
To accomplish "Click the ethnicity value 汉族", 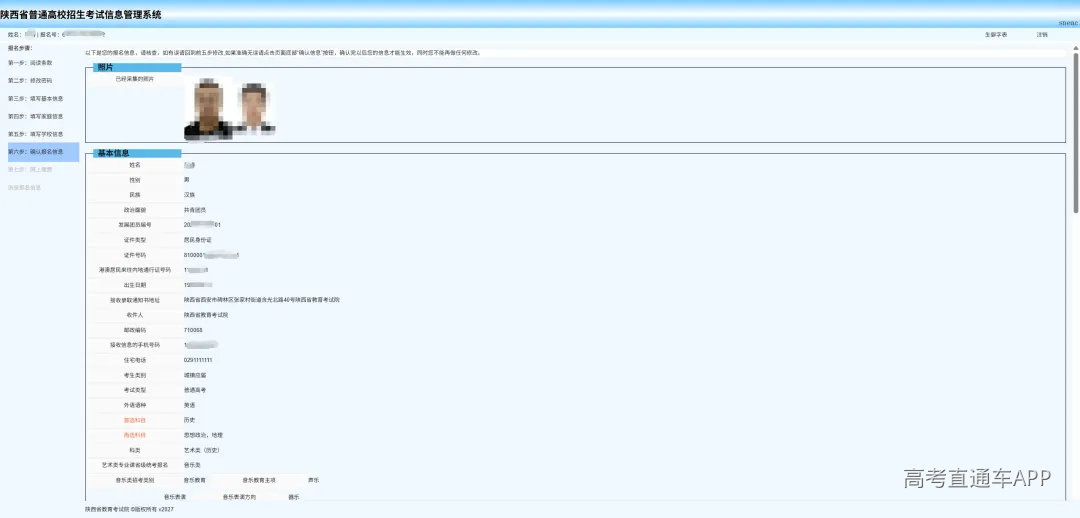I will (x=189, y=195).
